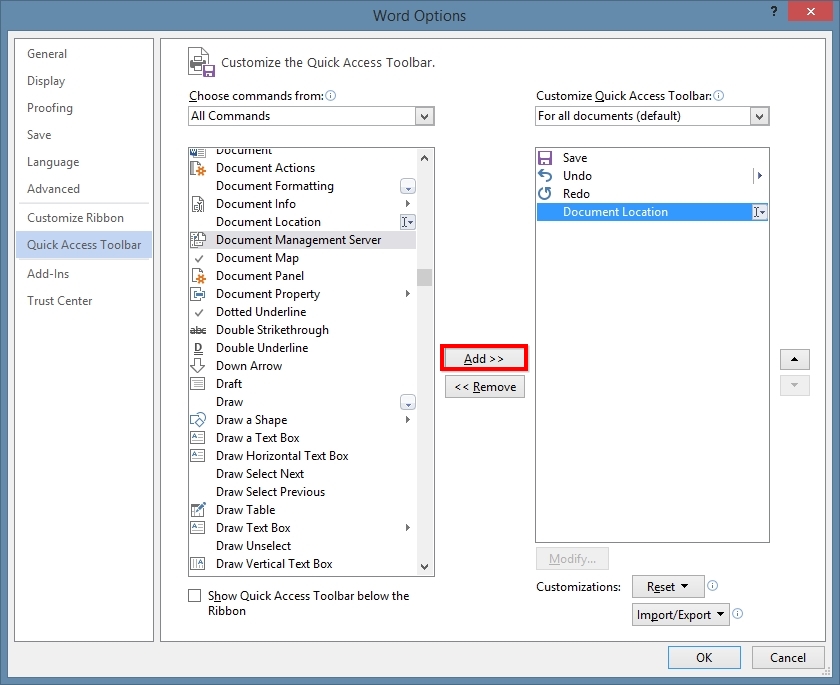Click the Add >> button

[x=484, y=358]
